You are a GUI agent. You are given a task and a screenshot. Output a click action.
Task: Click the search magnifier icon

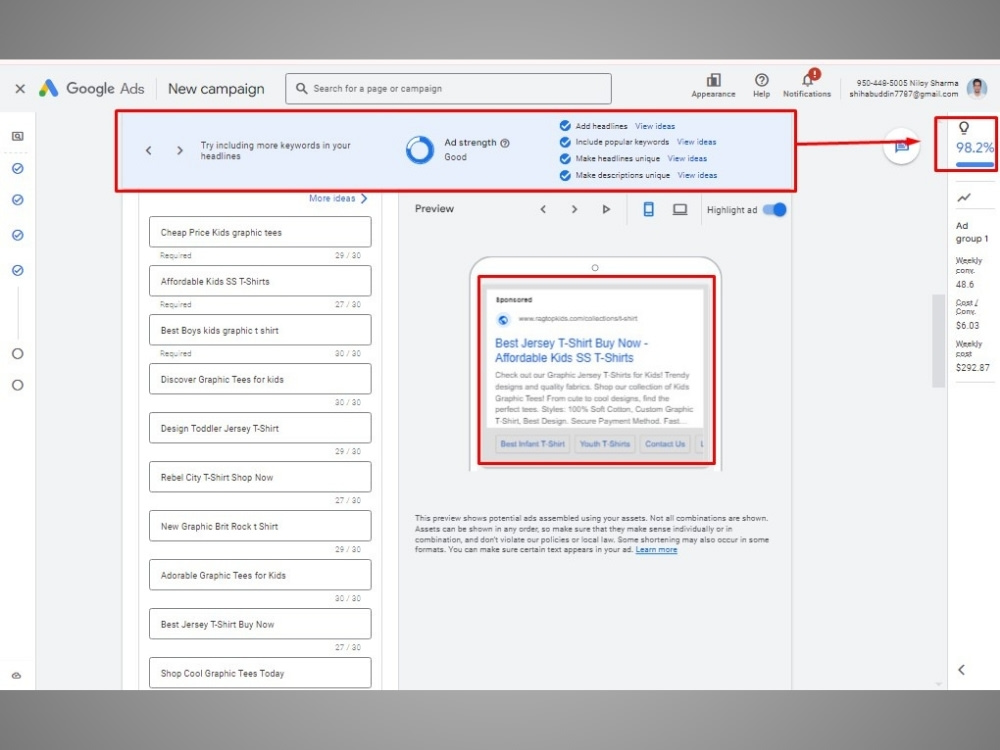(302, 89)
